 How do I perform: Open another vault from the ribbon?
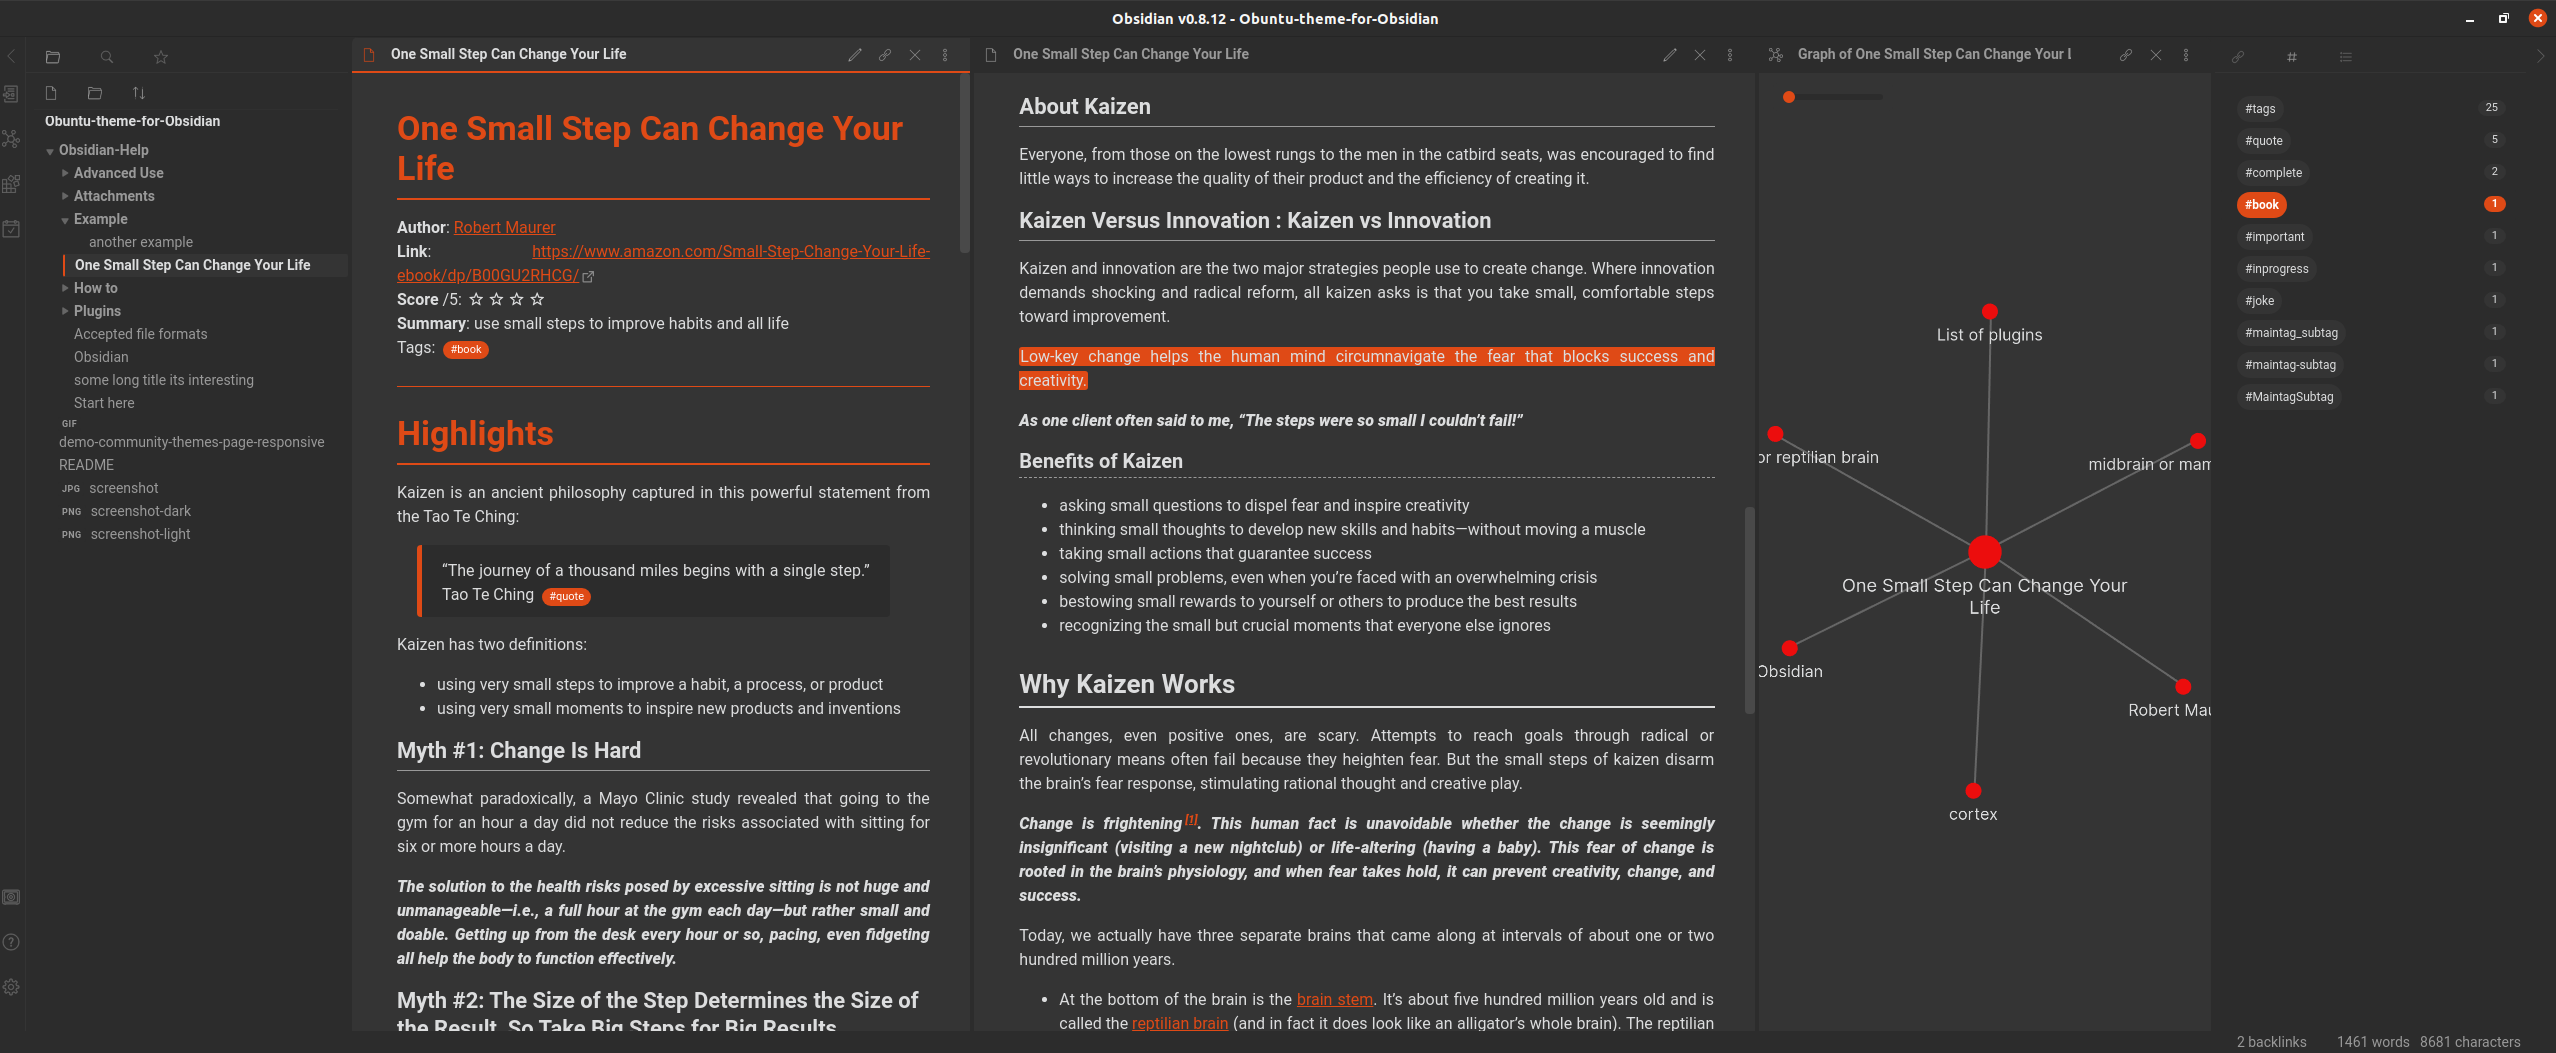pyautogui.click(x=11, y=897)
